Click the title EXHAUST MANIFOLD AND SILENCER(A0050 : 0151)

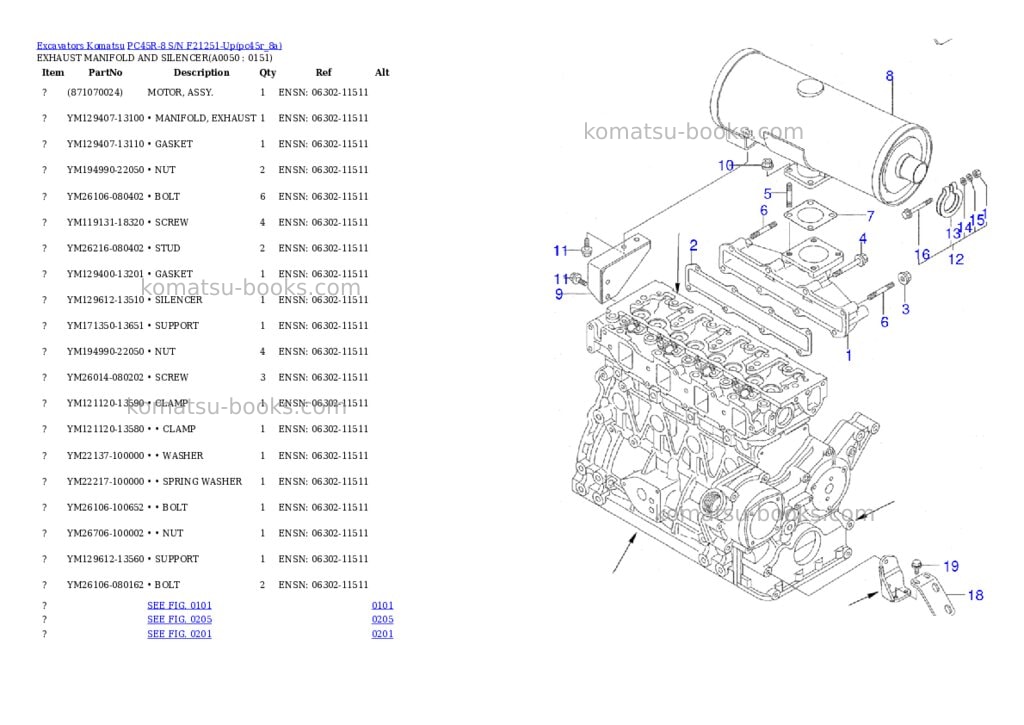click(x=154, y=57)
